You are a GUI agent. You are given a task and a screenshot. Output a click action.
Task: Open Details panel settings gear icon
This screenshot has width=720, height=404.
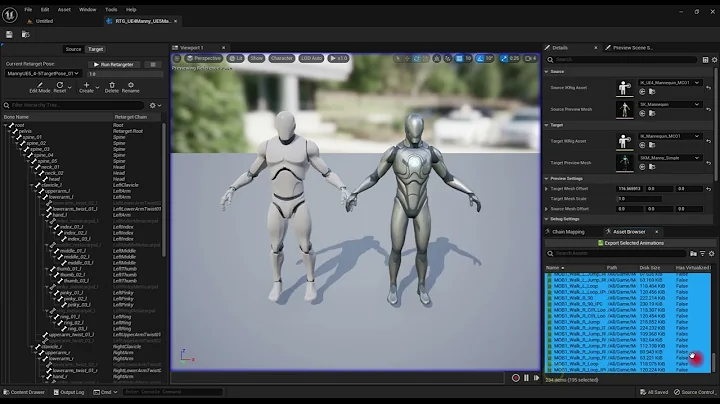tap(714, 60)
